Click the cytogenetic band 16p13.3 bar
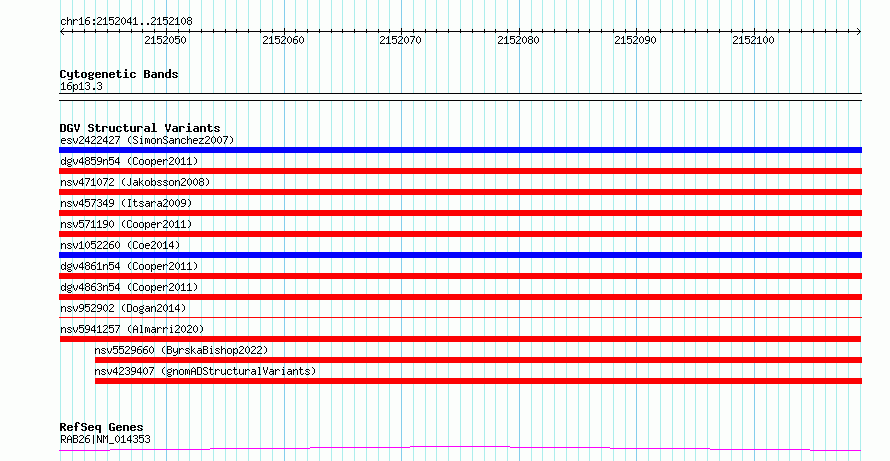Viewport: 890px width, 461px height. (x=460, y=97)
